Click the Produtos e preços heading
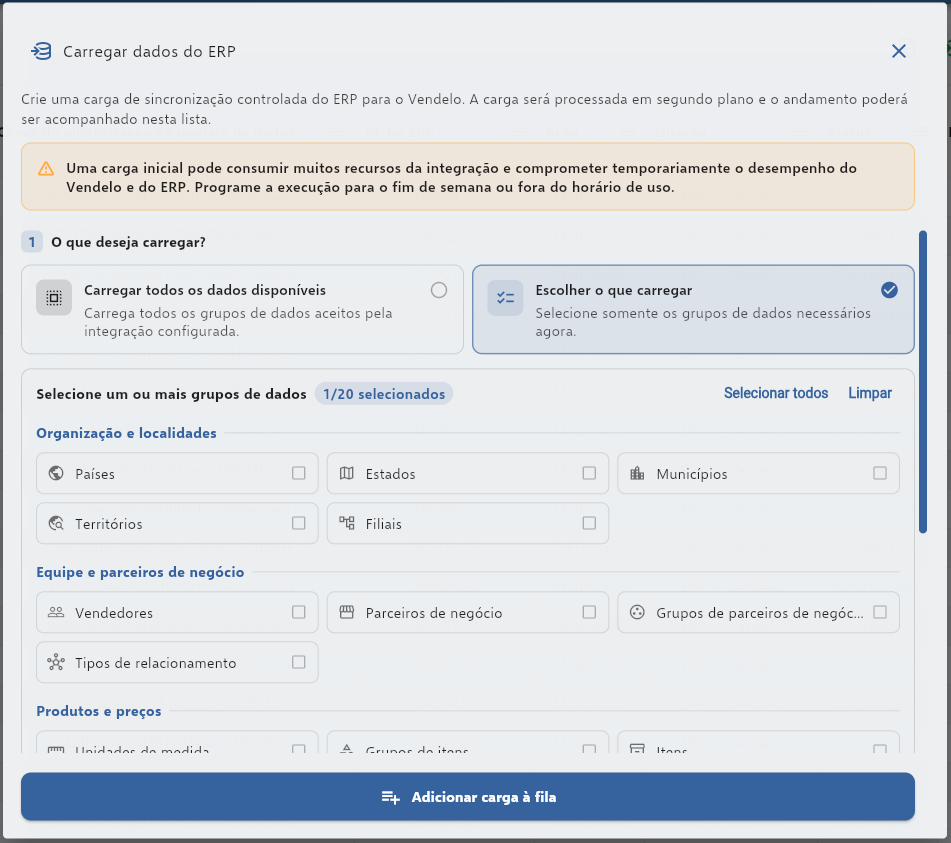The width and height of the screenshot is (951, 843). tap(99, 711)
